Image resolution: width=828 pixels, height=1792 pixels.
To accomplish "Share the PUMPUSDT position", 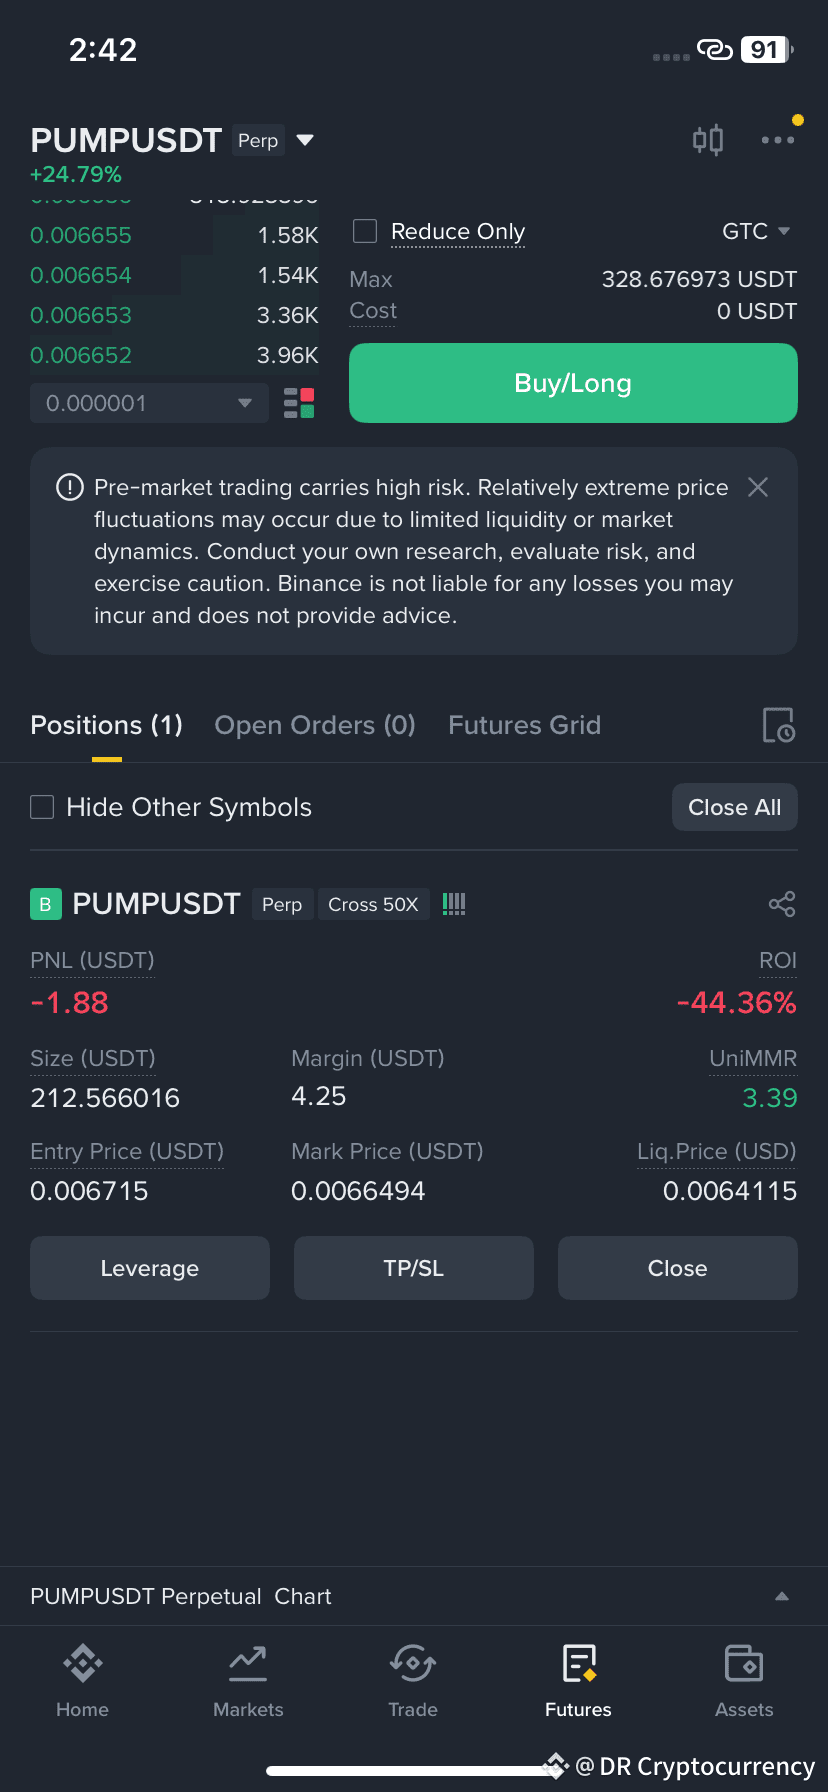I will click(782, 904).
